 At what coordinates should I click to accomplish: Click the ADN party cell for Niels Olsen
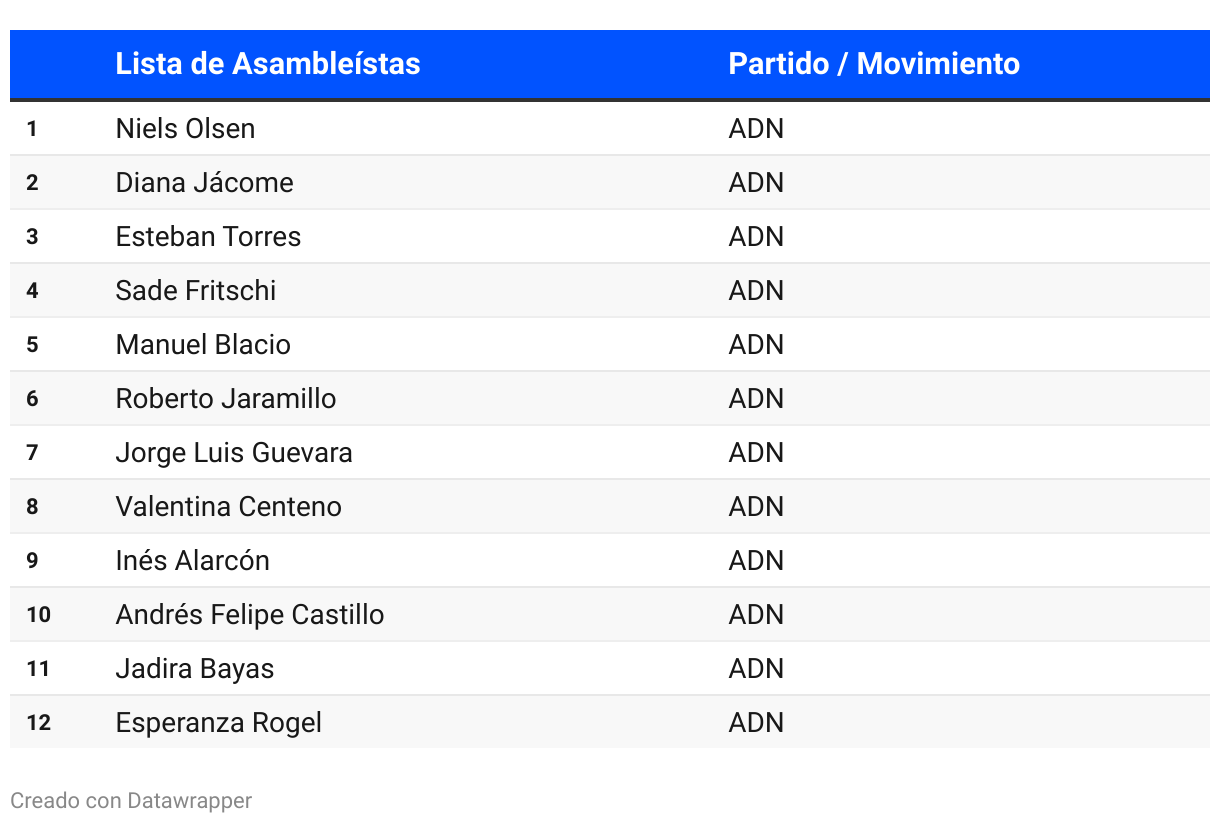[x=756, y=129]
